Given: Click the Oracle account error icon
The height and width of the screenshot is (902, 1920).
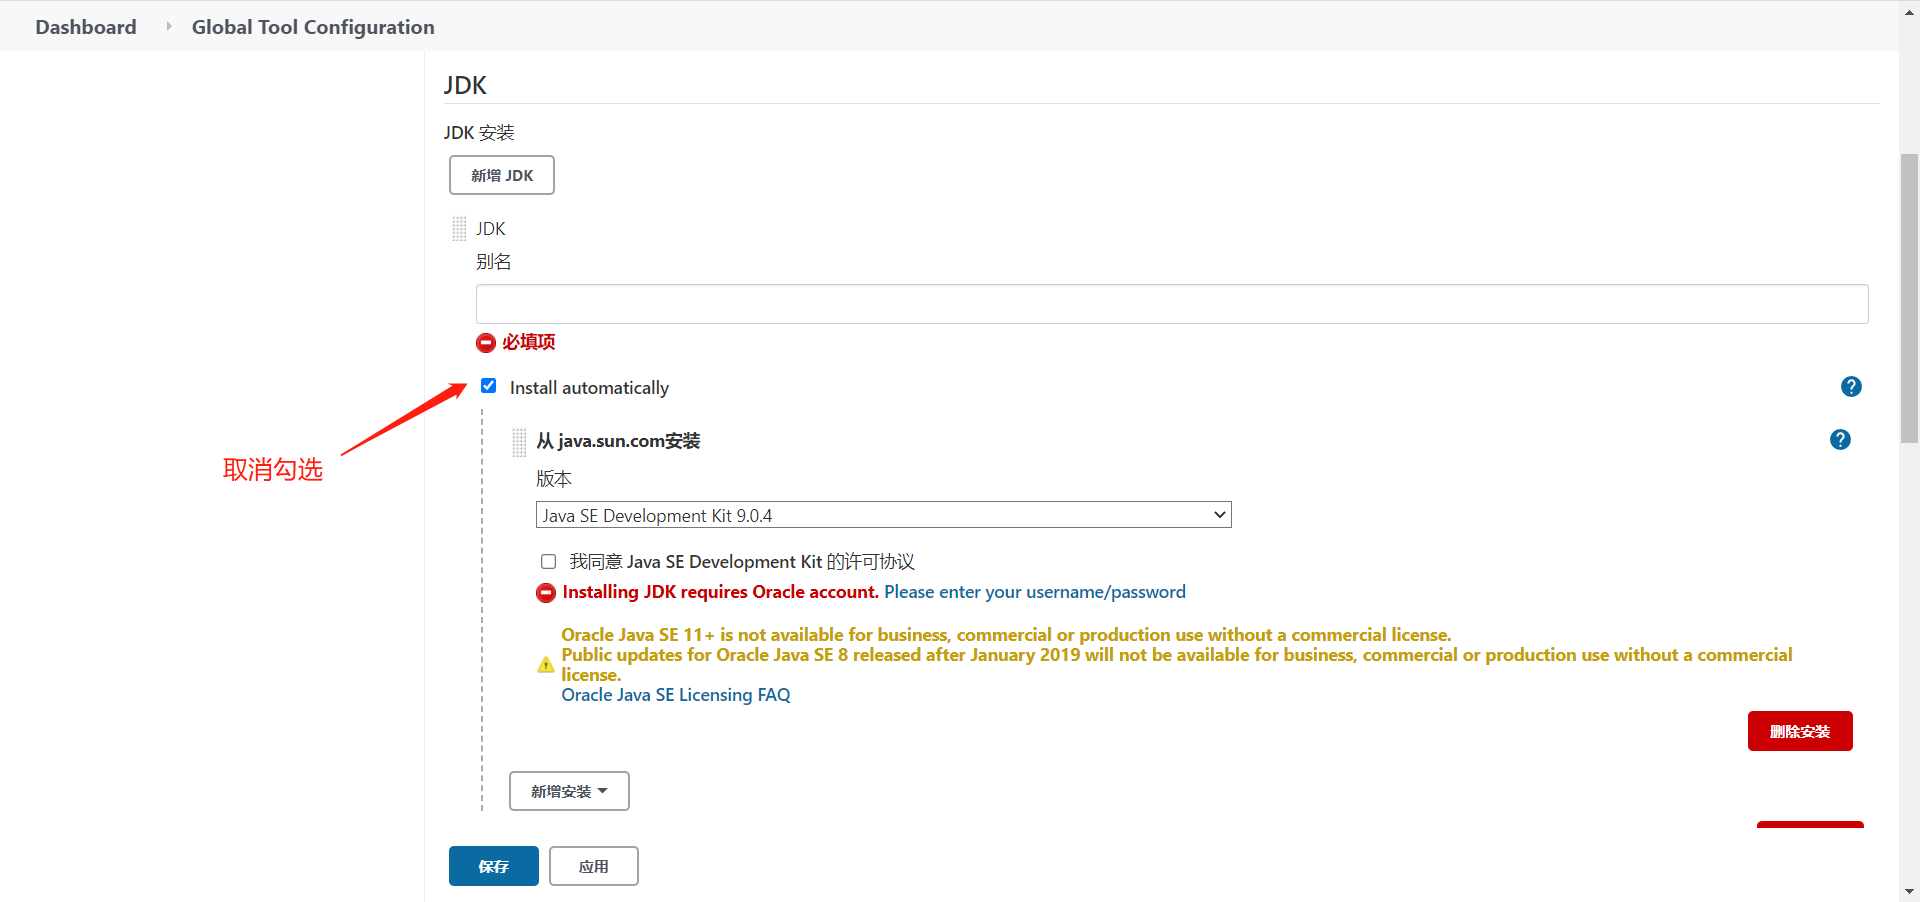Looking at the screenshot, I should click(546, 593).
